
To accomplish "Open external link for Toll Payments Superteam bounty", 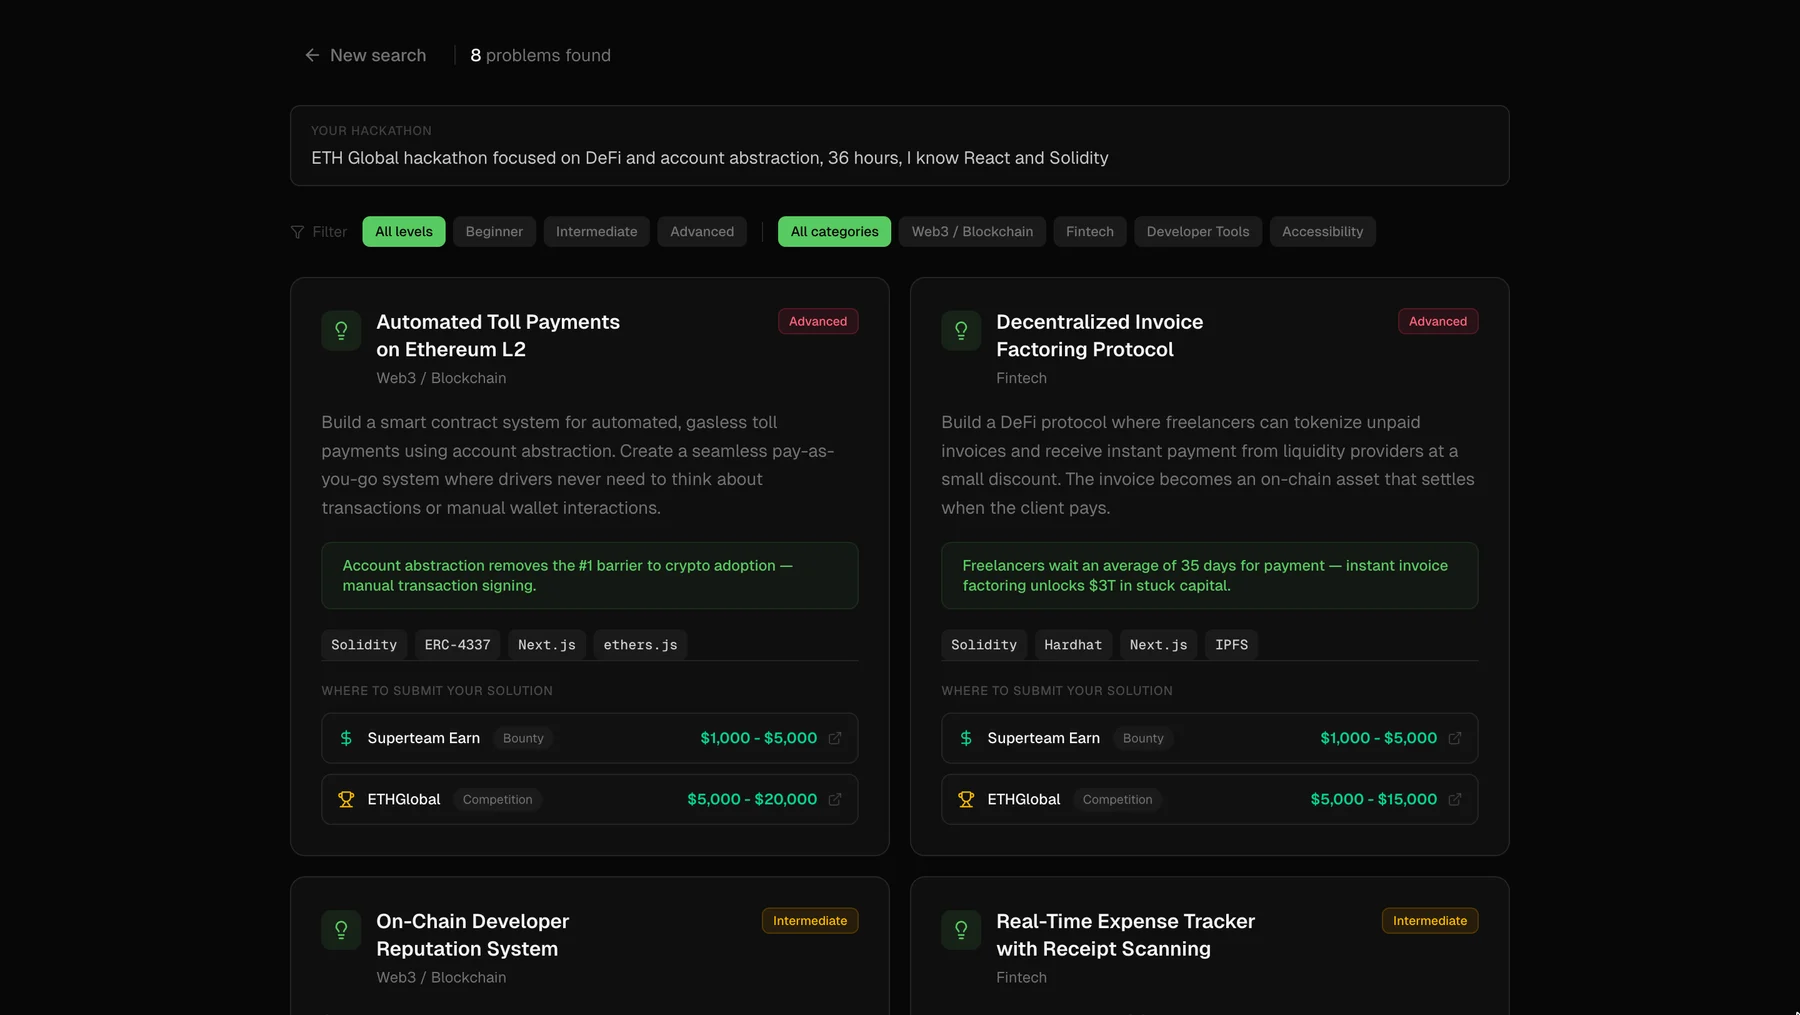I will (835, 738).
